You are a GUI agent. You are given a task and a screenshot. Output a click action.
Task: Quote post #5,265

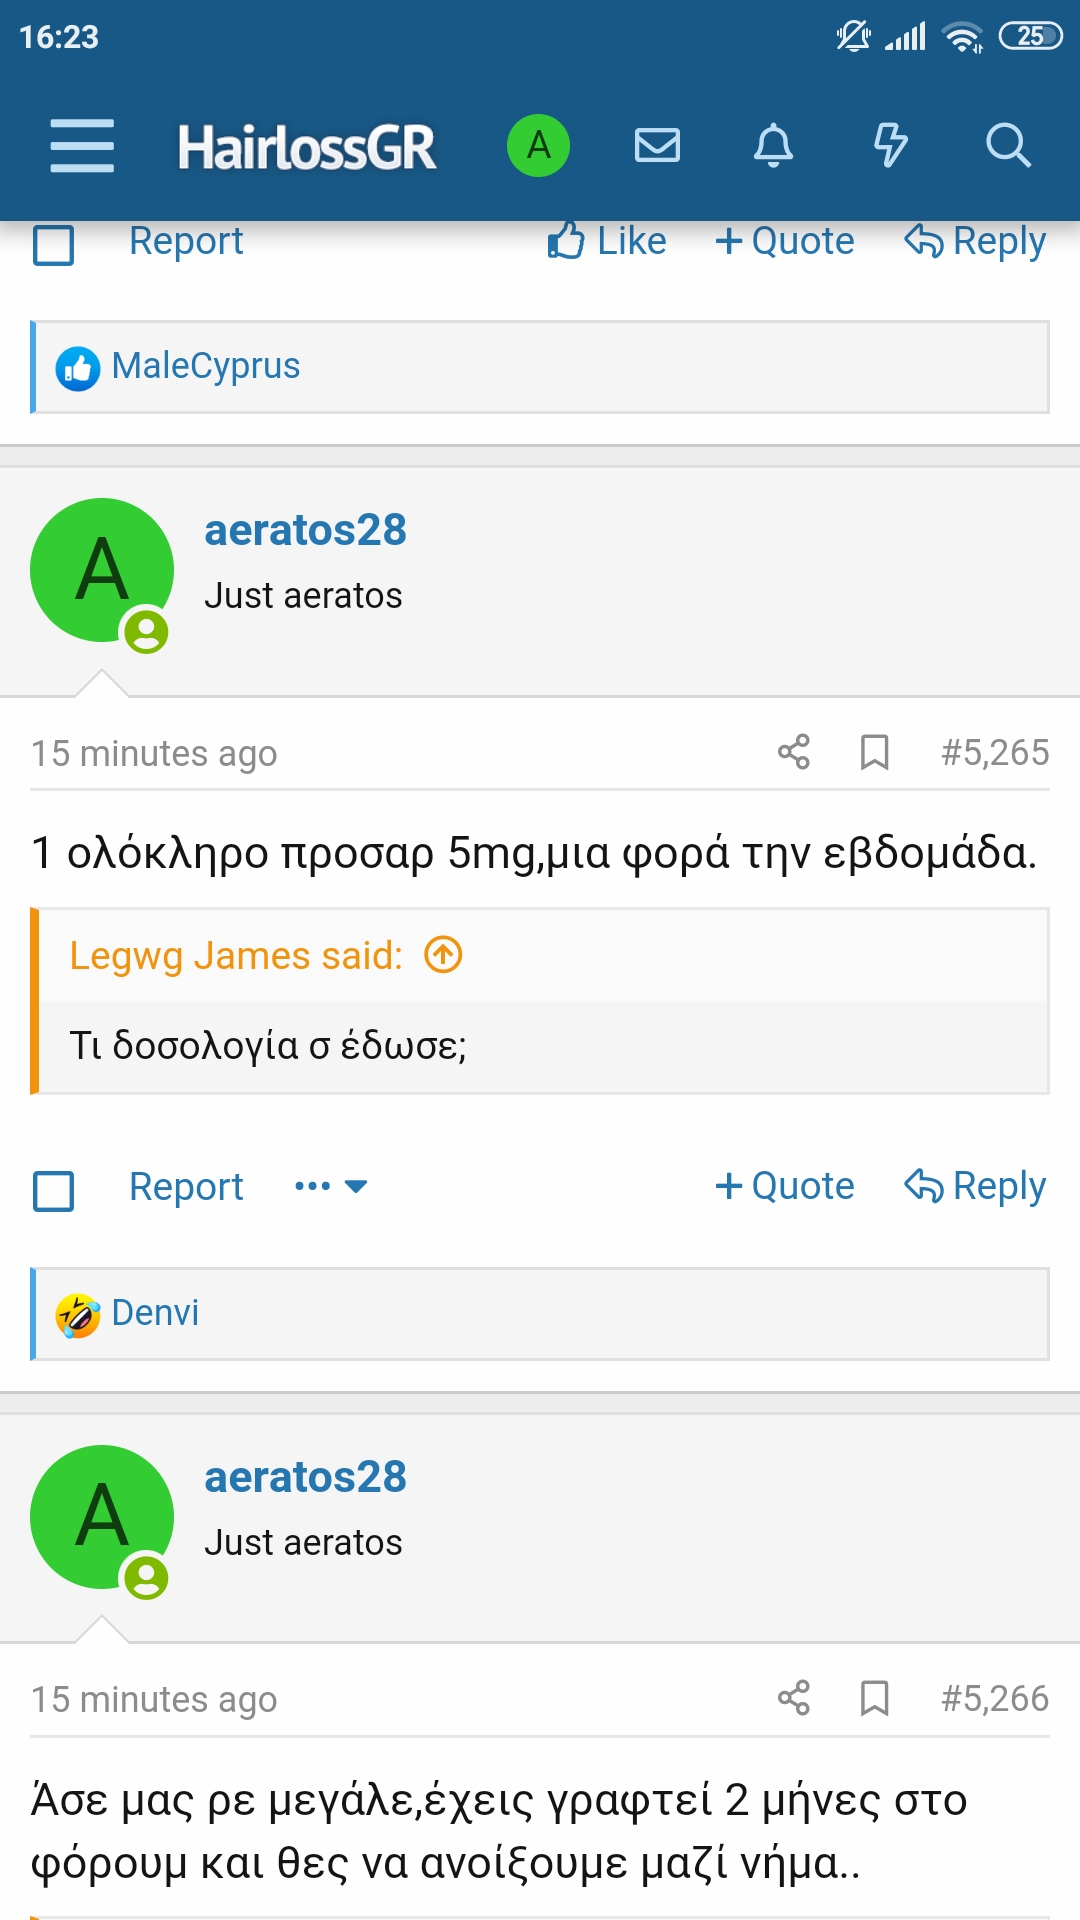click(785, 1187)
